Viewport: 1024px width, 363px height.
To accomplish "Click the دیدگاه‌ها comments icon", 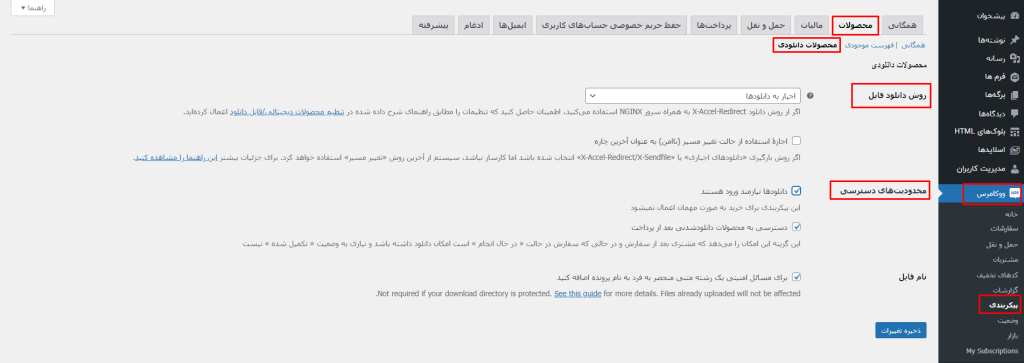I will [x=1014, y=113].
